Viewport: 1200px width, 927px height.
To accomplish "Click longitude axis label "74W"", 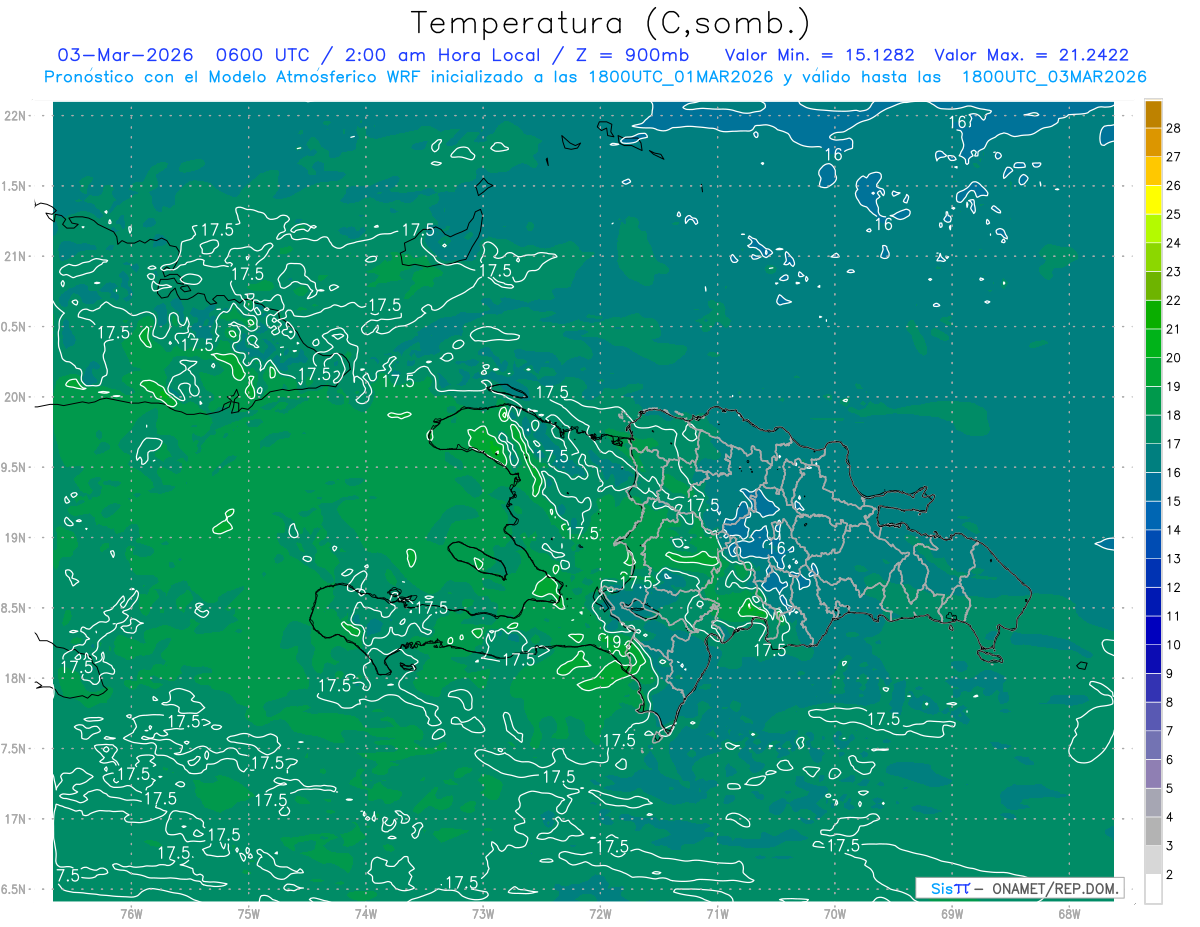I will [366, 914].
